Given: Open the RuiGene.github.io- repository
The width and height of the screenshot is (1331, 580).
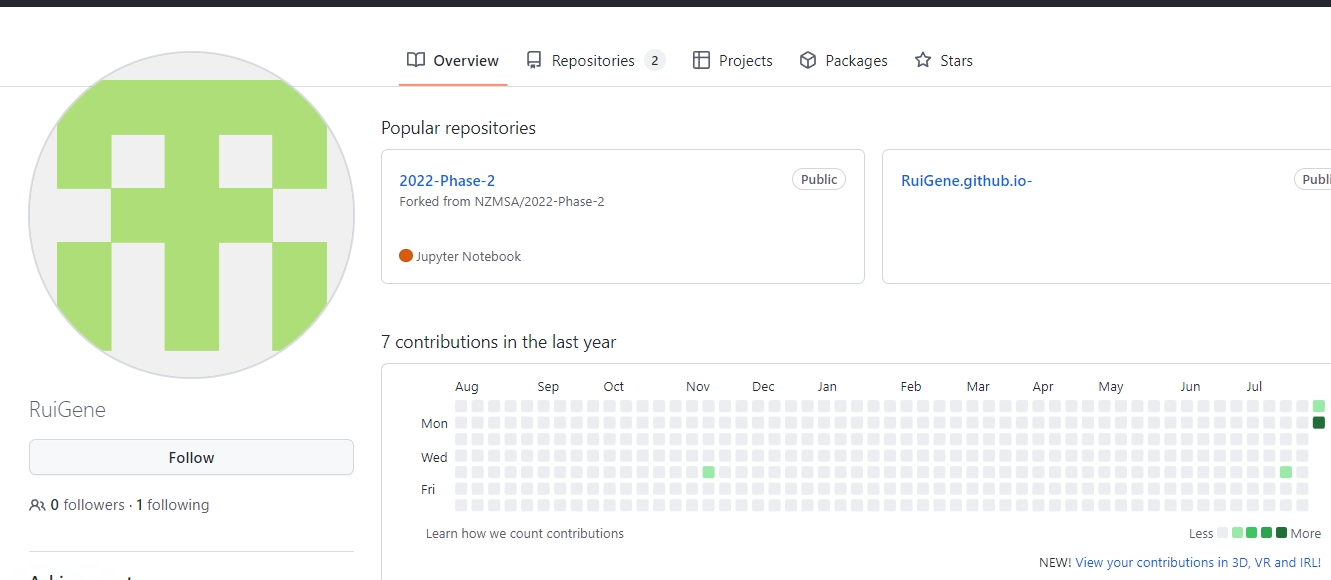Looking at the screenshot, I should [966, 181].
